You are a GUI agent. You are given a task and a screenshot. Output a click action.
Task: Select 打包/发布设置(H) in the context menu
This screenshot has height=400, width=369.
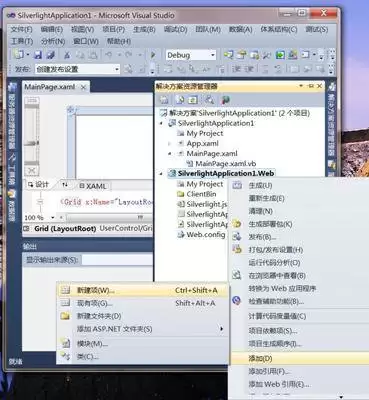pyautogui.click(x=276, y=250)
